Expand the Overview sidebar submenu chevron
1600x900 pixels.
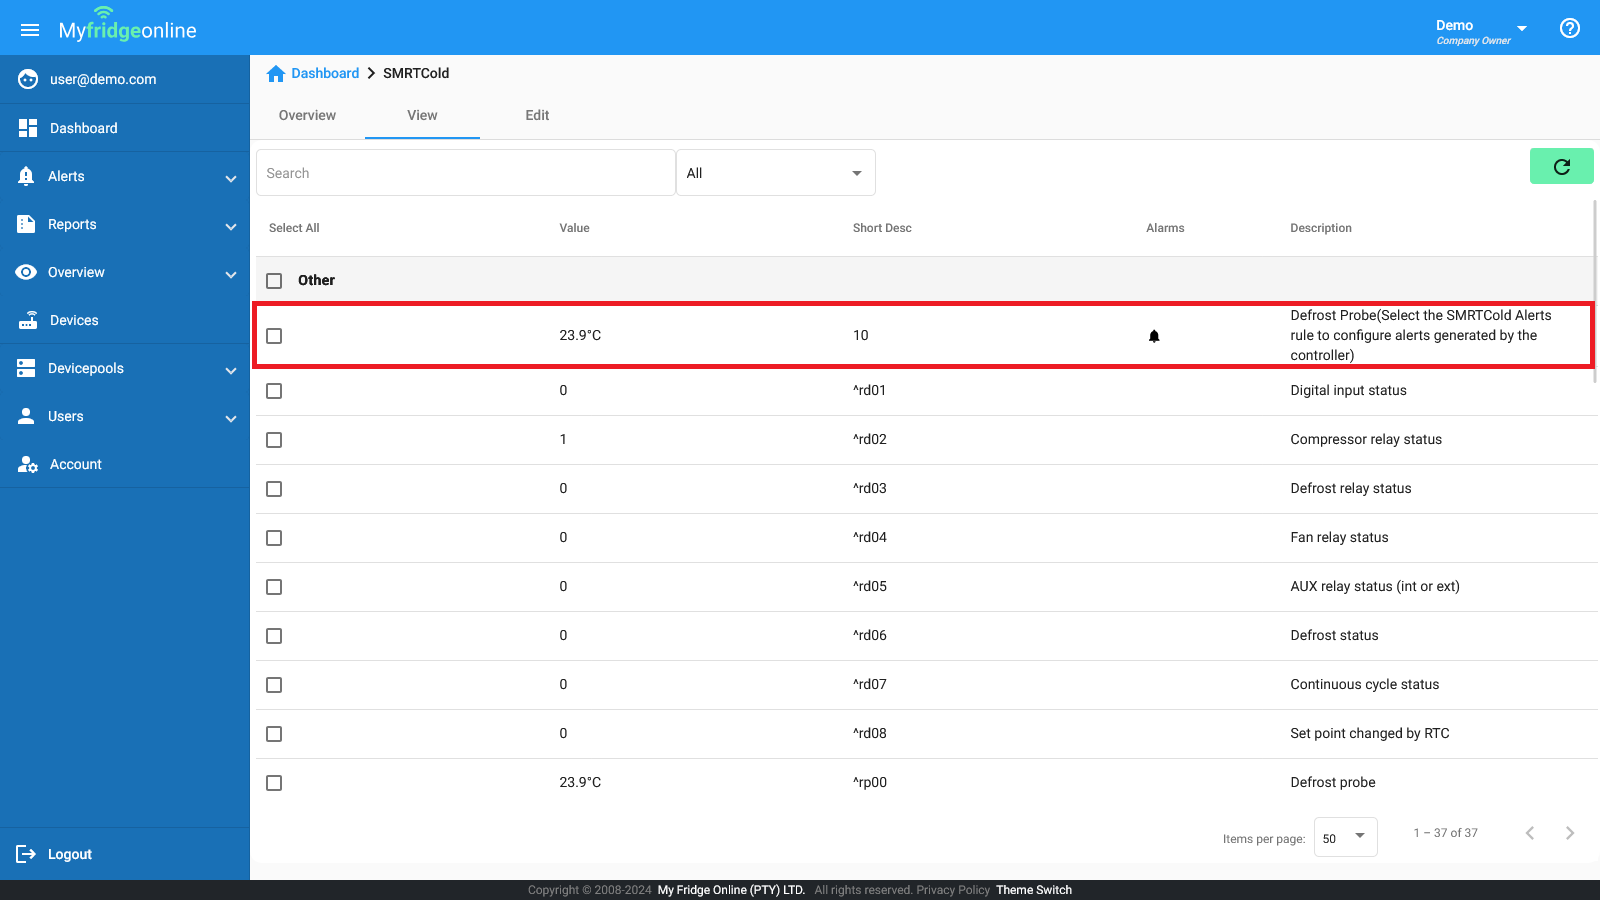(231, 274)
